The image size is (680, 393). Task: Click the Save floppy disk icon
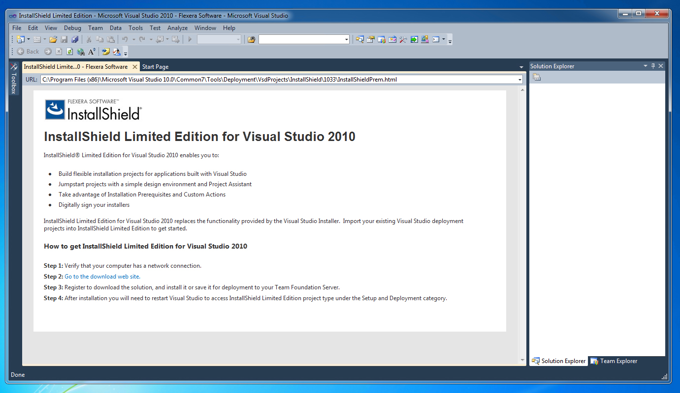(x=64, y=39)
